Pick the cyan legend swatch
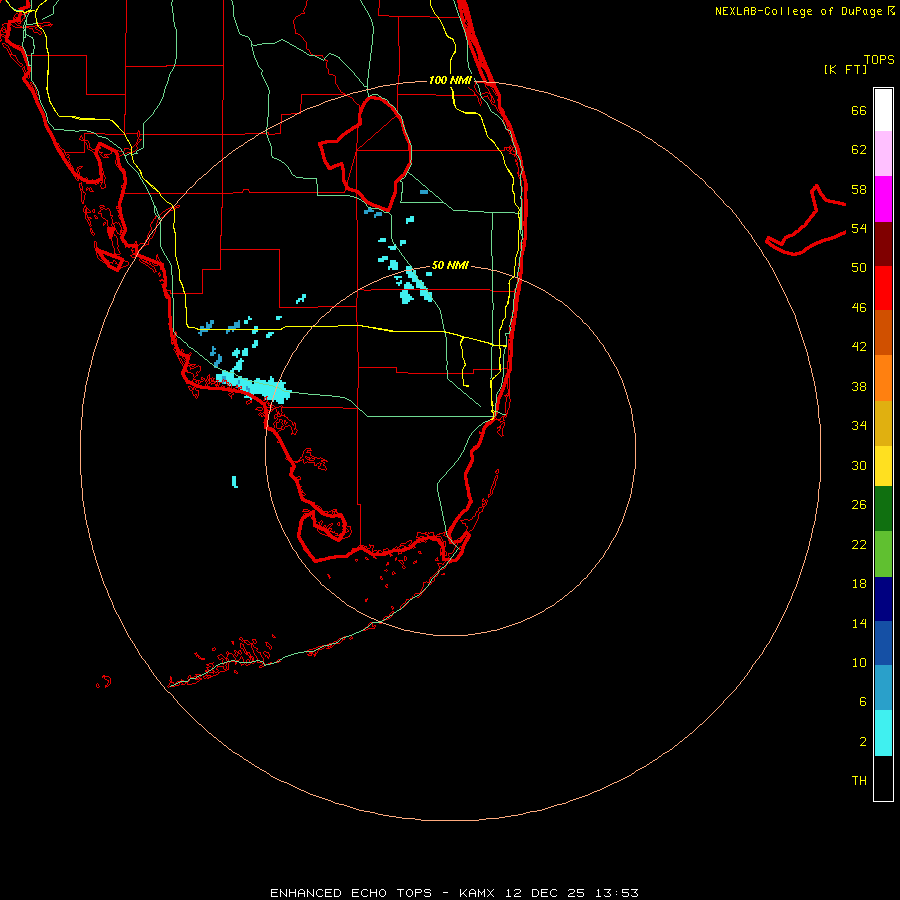This screenshot has height=900, width=900. [883, 733]
